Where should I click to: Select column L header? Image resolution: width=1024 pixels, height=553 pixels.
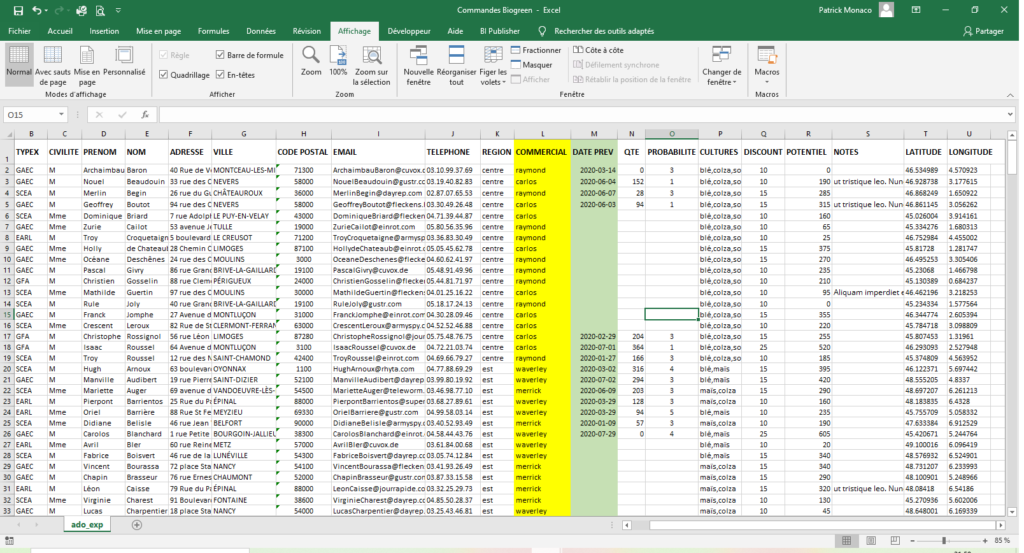[x=542, y=134]
